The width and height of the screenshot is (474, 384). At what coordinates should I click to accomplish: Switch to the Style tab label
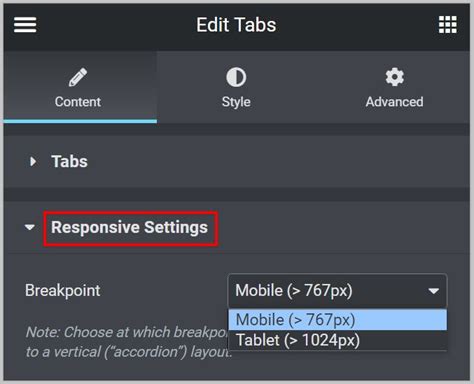tap(236, 102)
